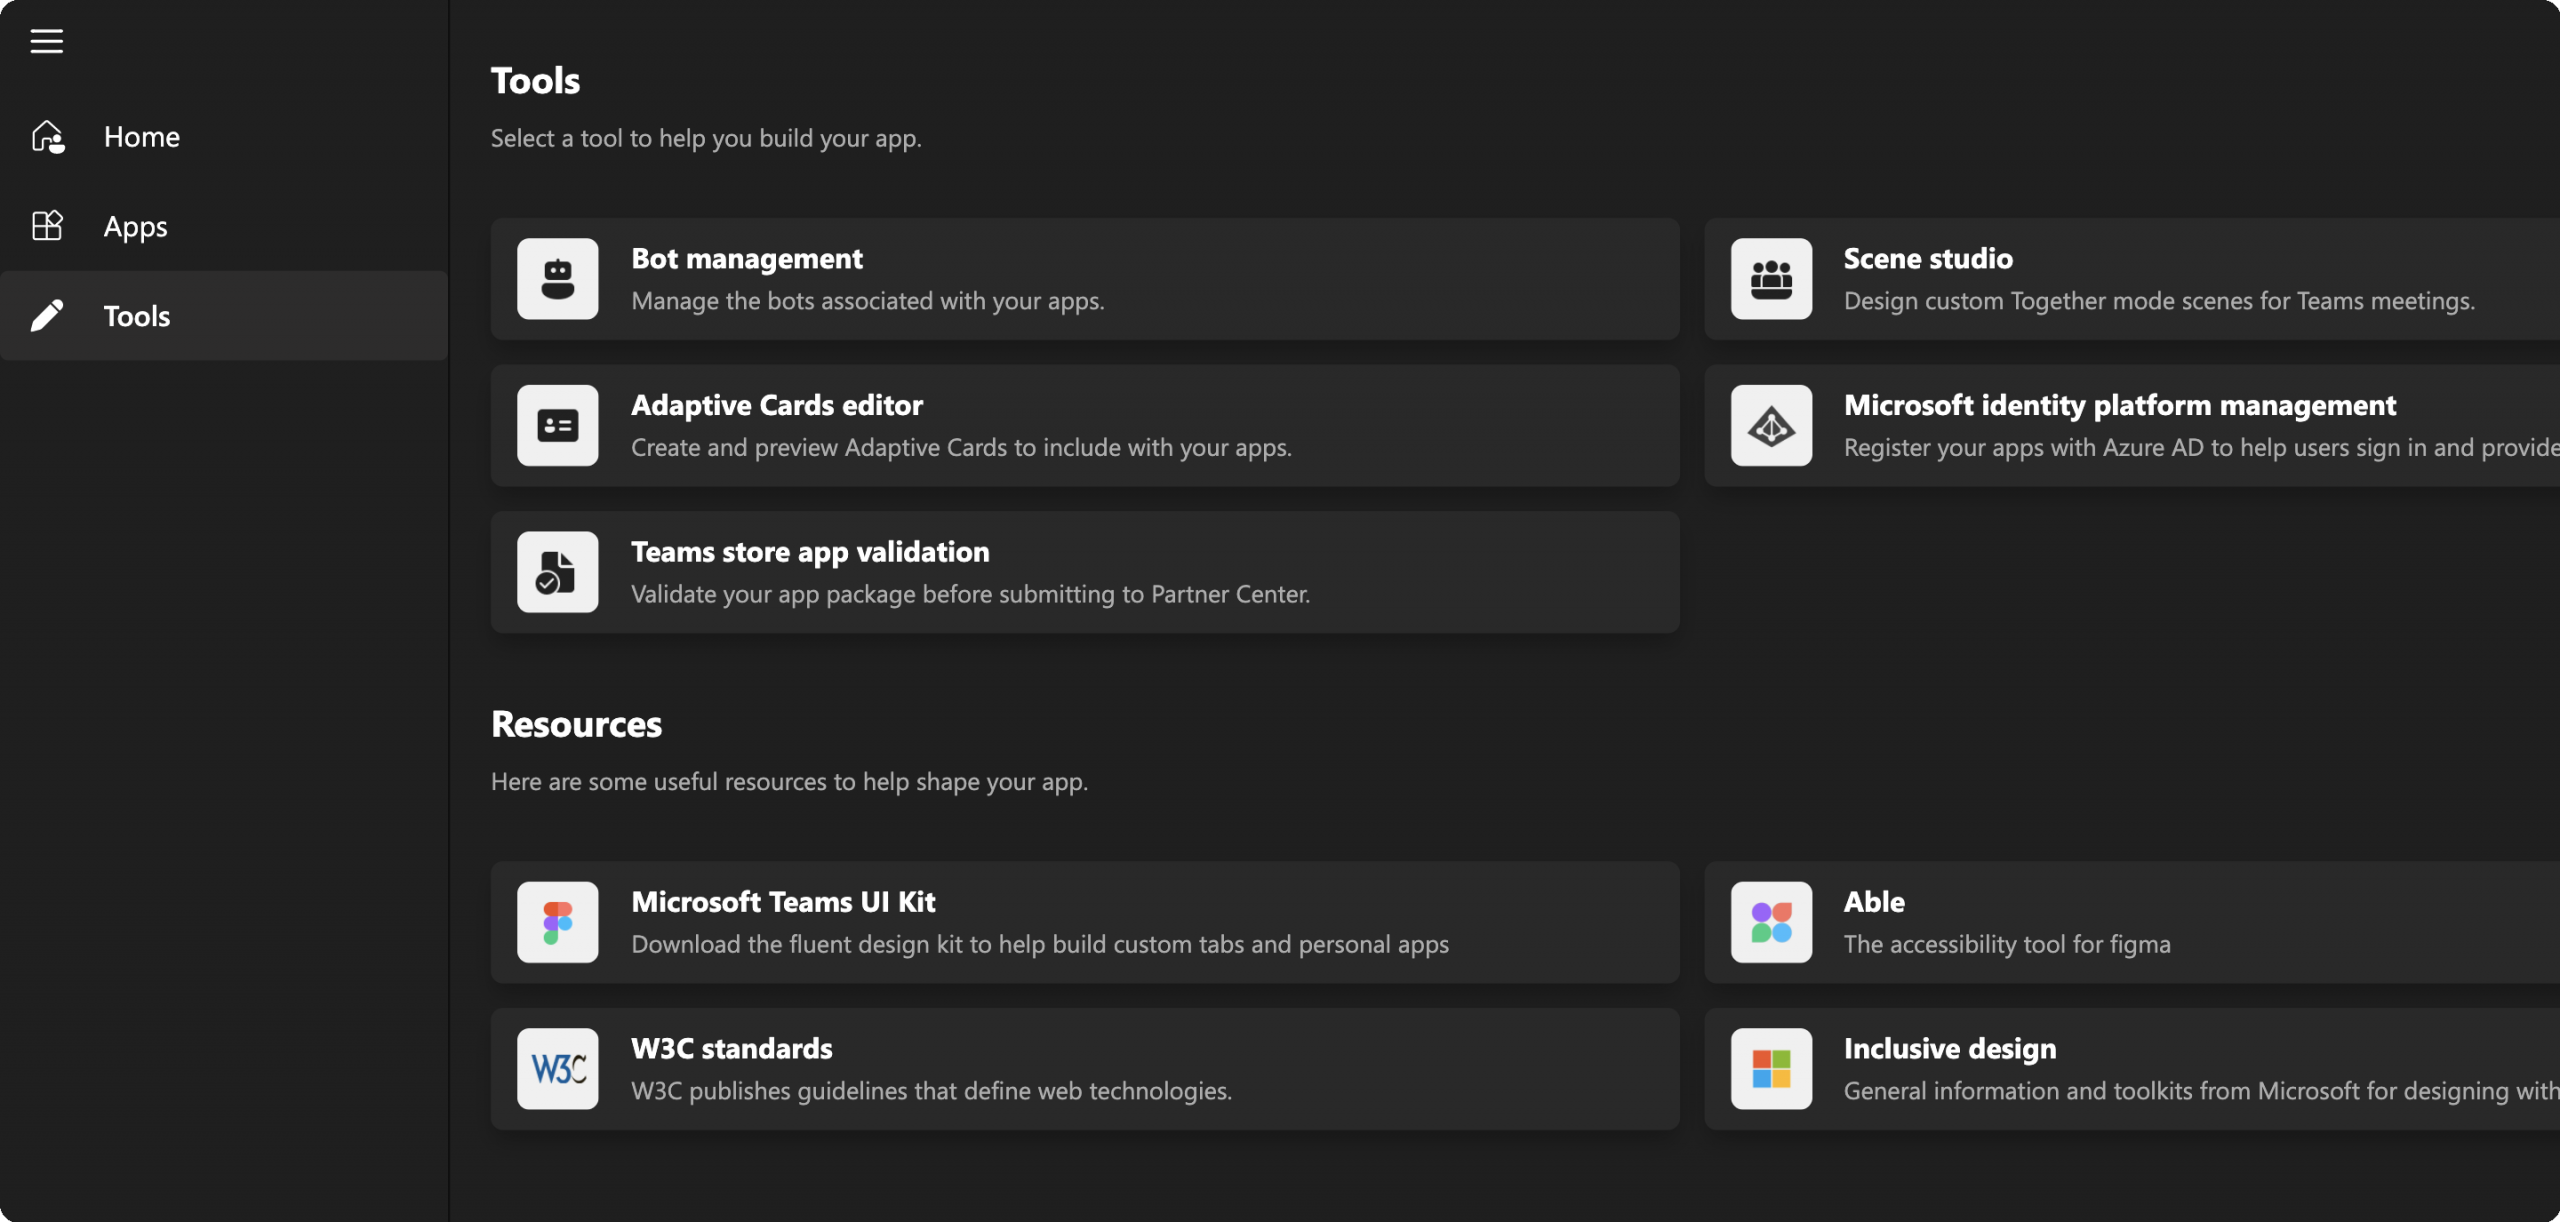Click the Scene studio people icon
The height and width of the screenshot is (1222, 2560).
click(1771, 279)
